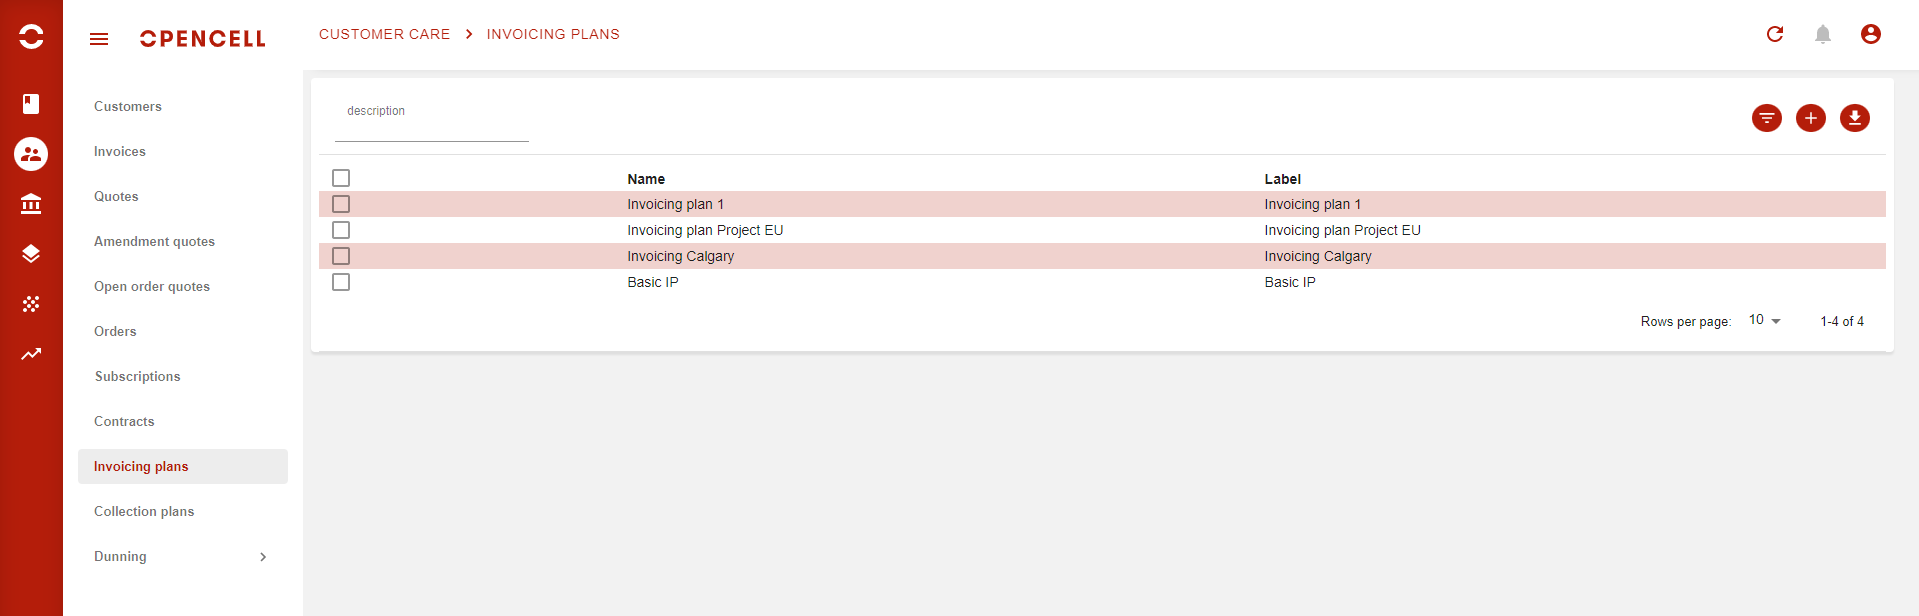Click the export download button
This screenshot has width=1919, height=616.
pos(1855,118)
